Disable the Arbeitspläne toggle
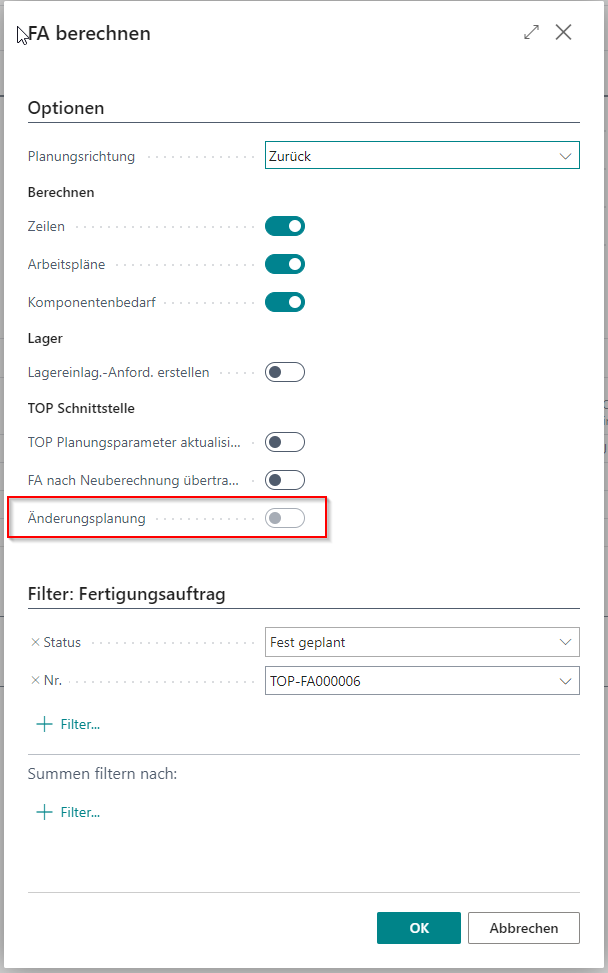608x973 pixels. (285, 264)
